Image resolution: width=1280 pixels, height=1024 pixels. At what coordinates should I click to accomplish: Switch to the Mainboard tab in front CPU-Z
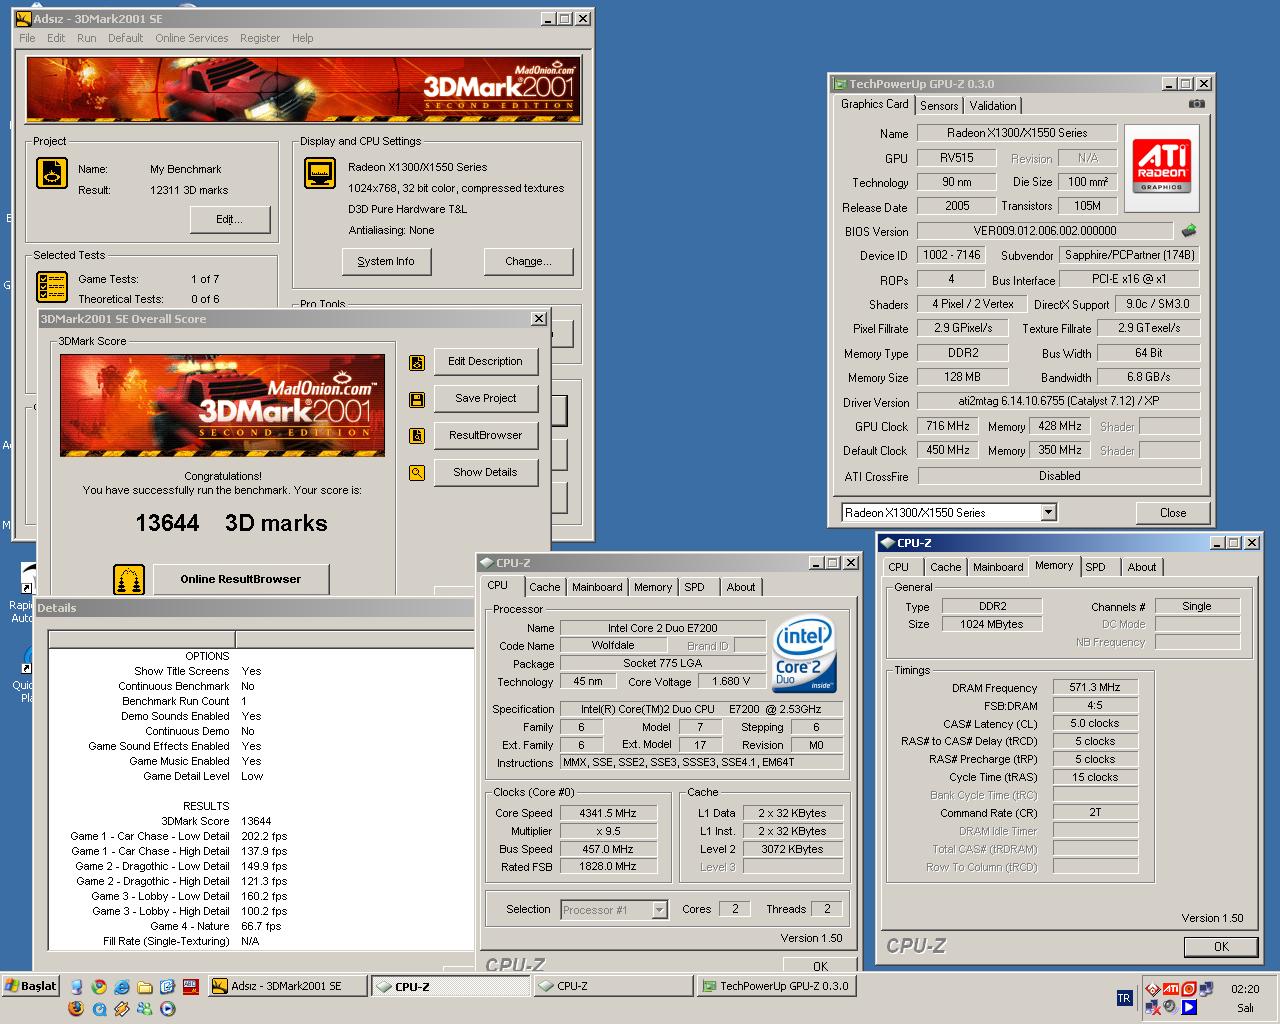click(597, 587)
